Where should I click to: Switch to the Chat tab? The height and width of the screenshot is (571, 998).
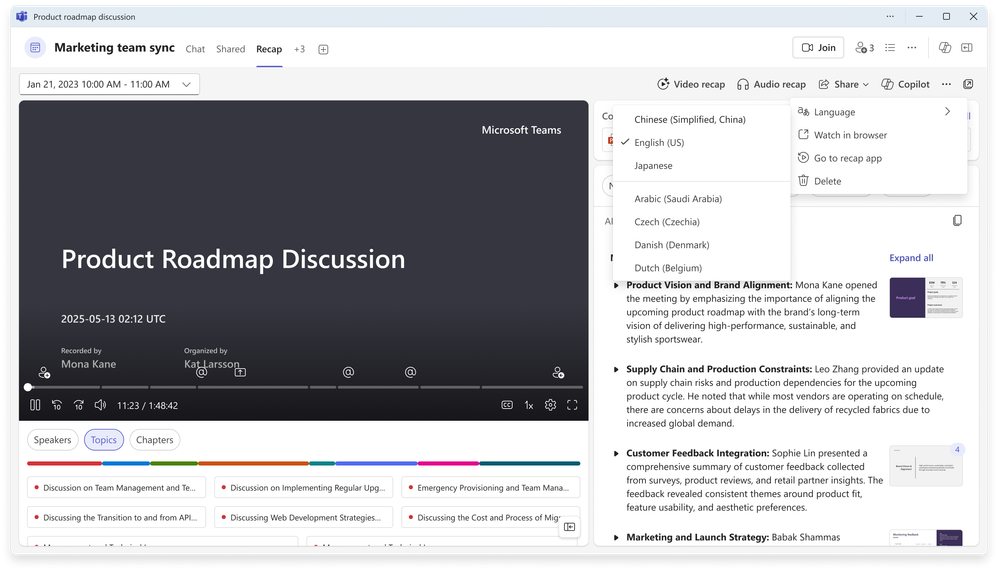195,49
